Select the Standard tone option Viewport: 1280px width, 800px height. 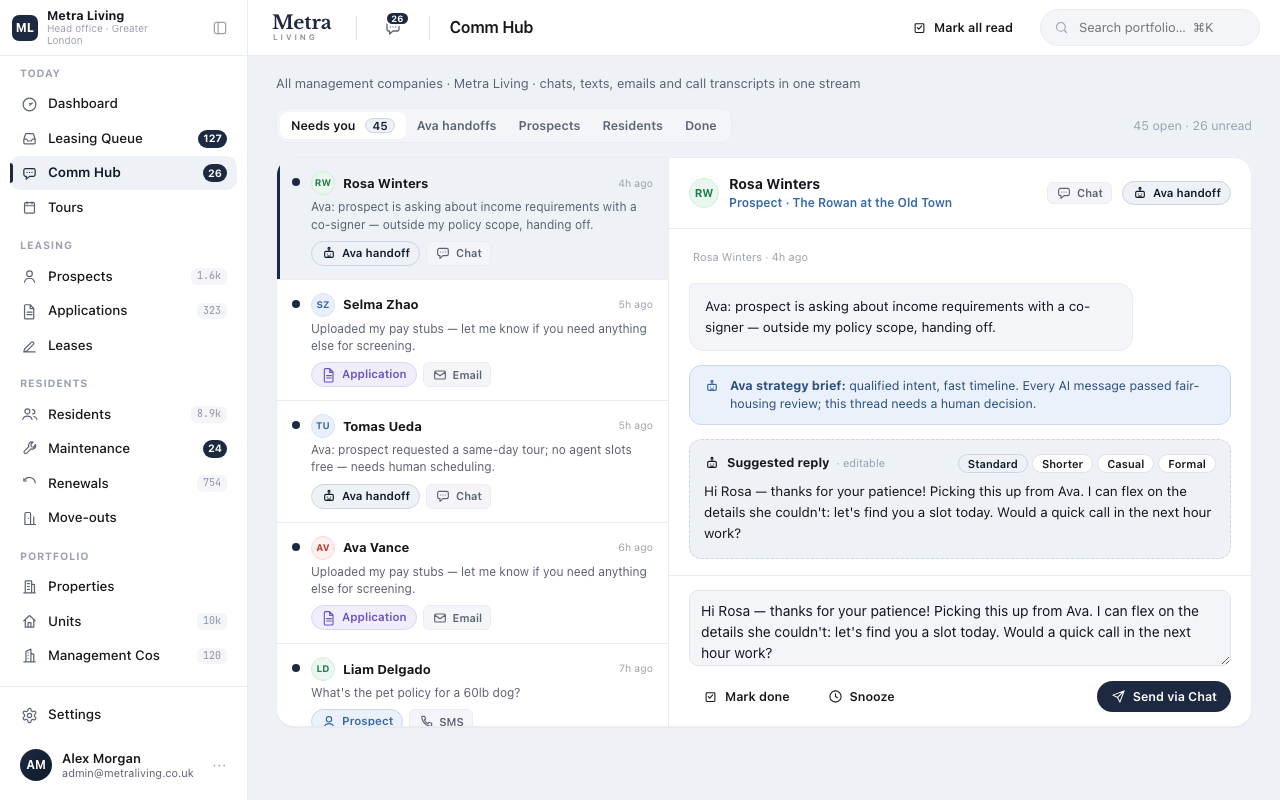(992, 464)
